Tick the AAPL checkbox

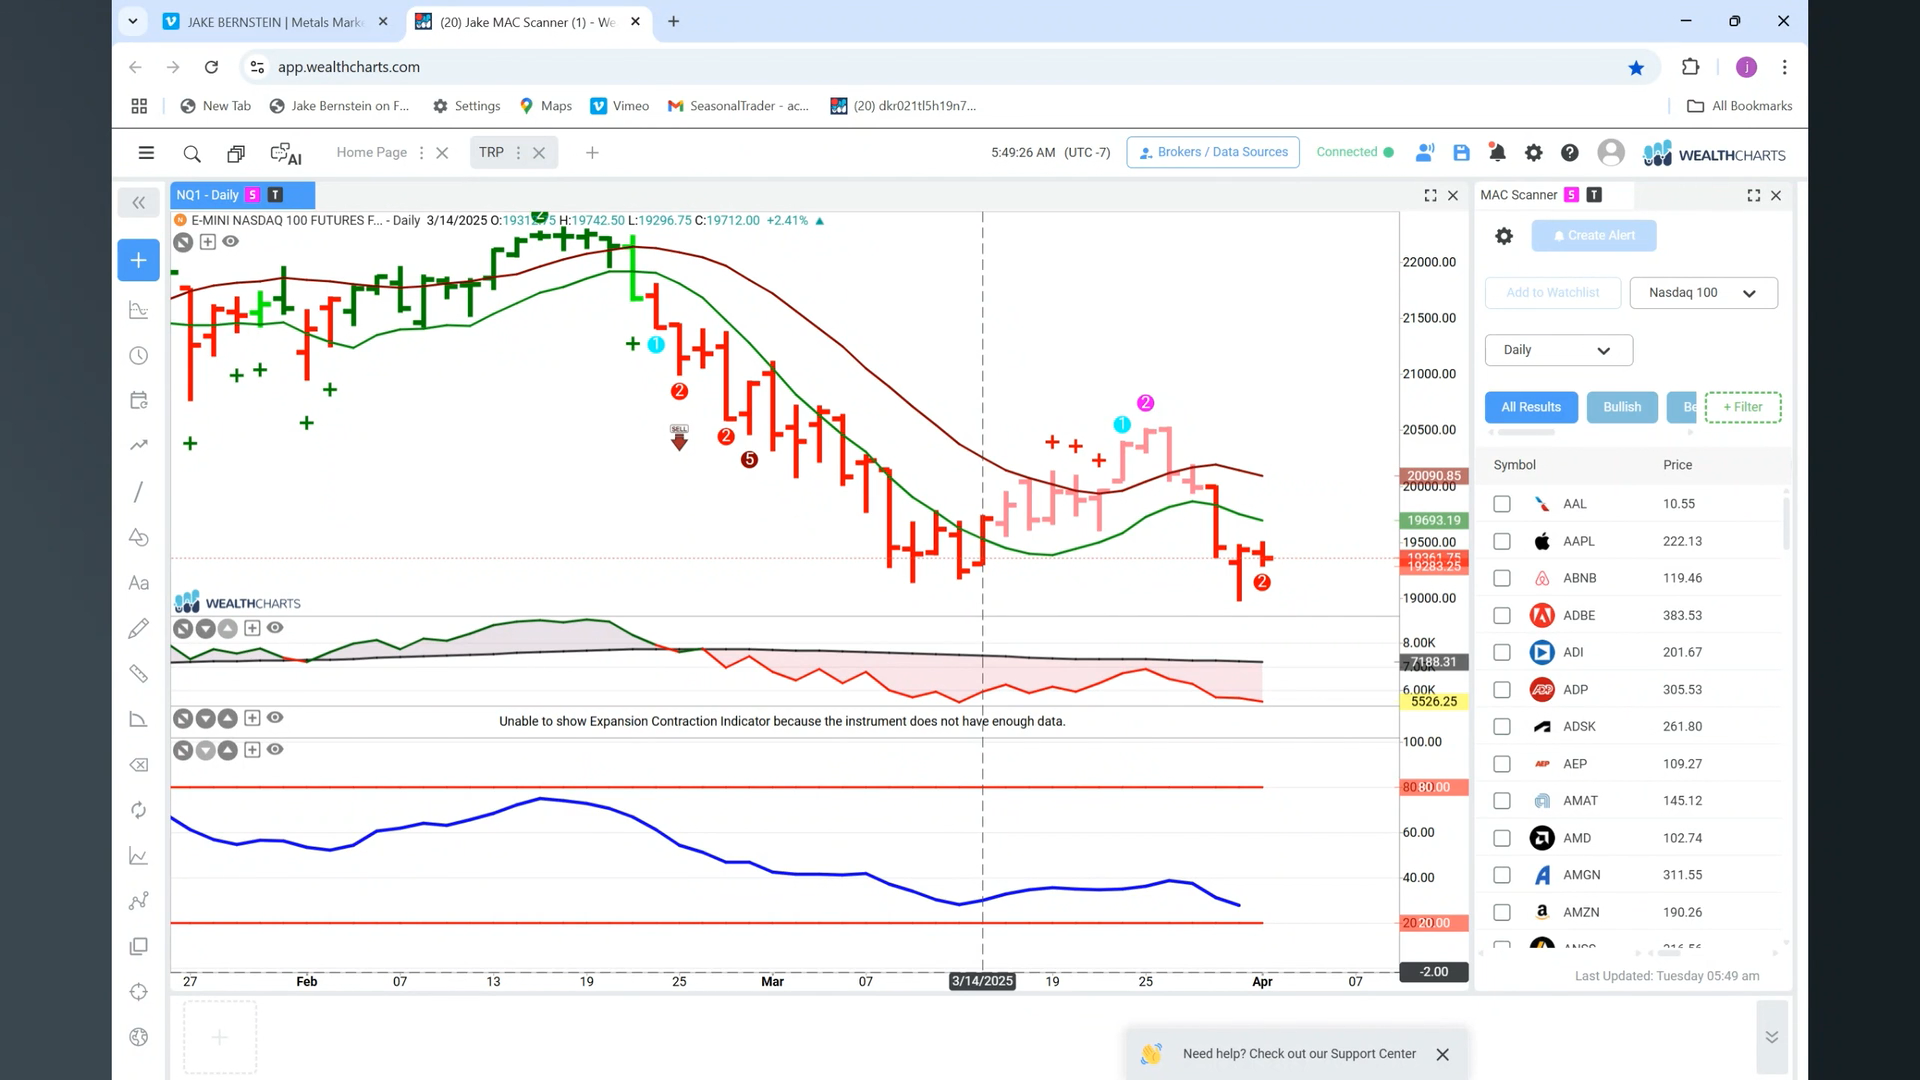click(x=1502, y=541)
